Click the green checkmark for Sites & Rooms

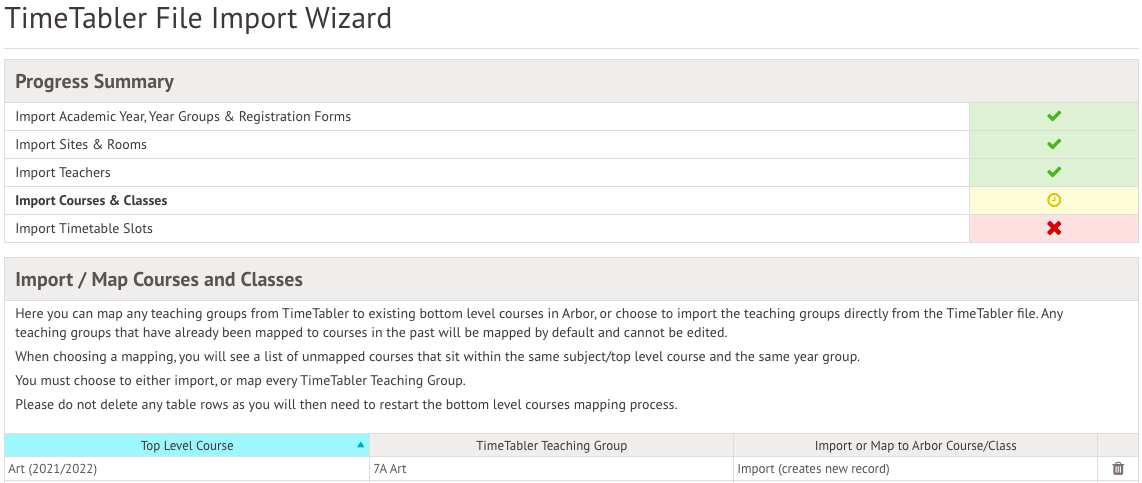click(x=1053, y=145)
